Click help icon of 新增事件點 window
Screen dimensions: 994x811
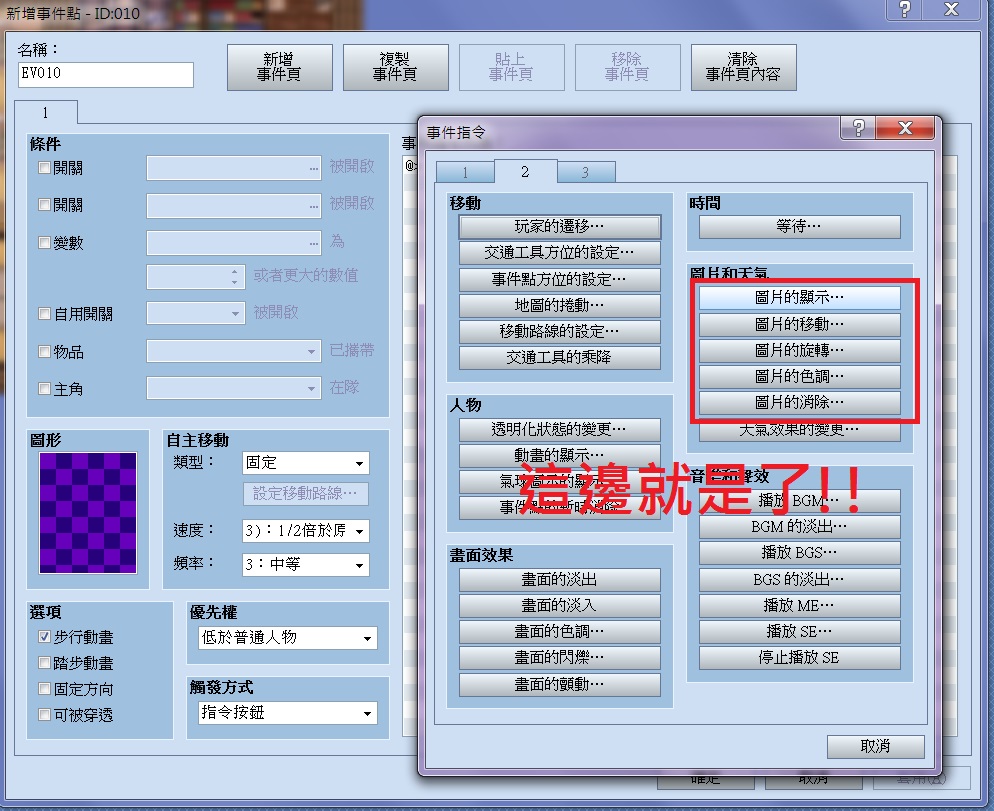pos(905,9)
